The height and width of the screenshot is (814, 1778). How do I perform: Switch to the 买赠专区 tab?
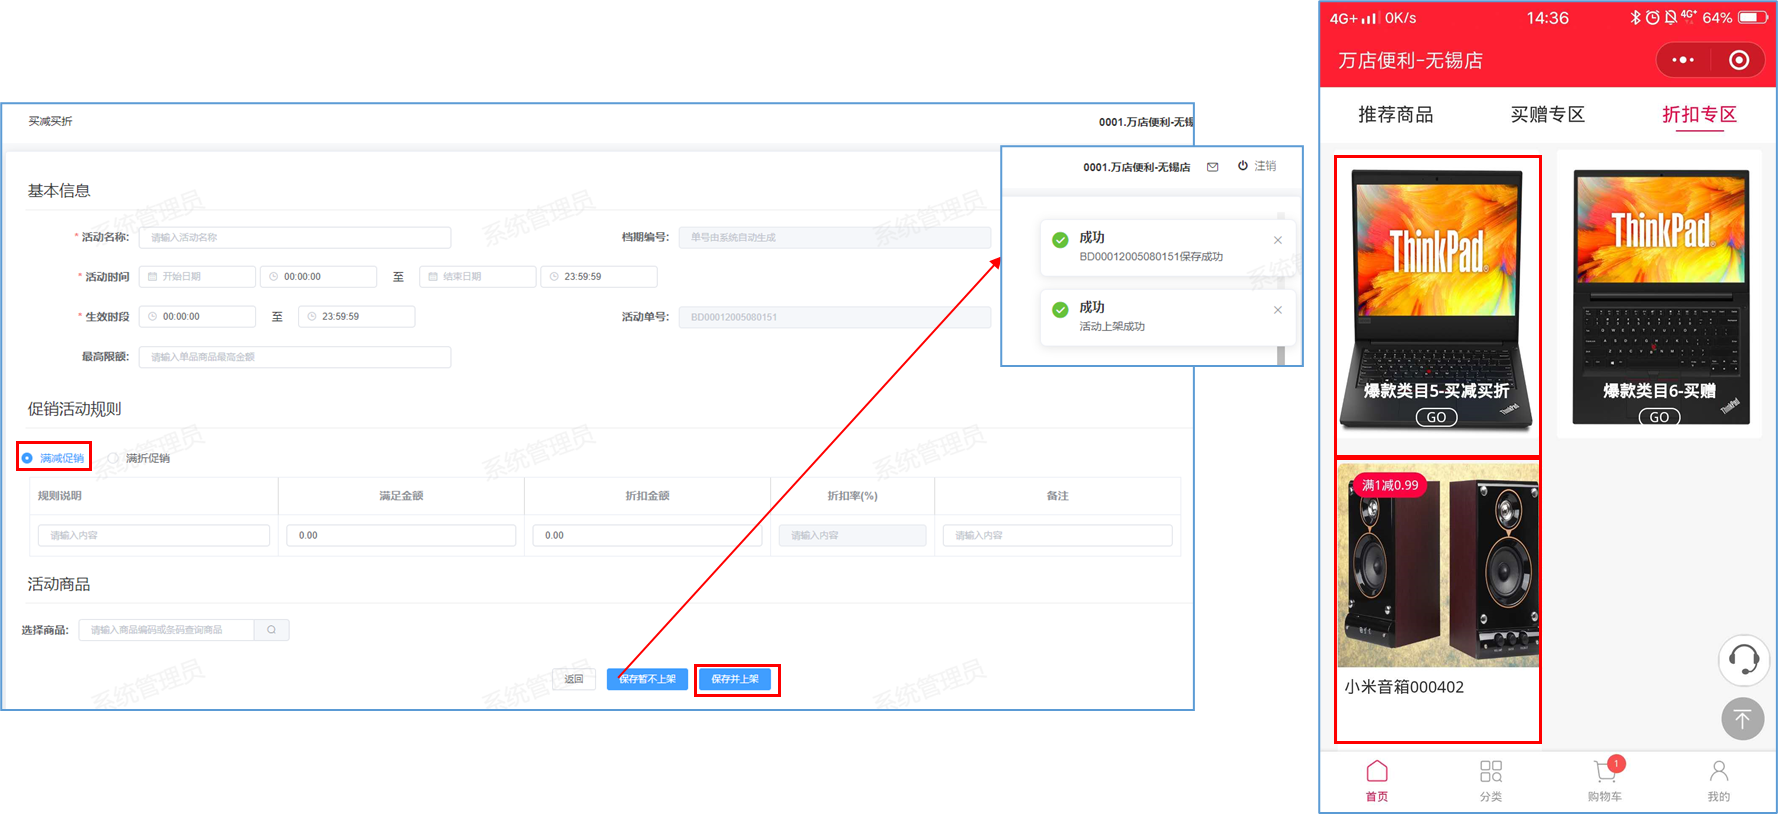click(1548, 115)
